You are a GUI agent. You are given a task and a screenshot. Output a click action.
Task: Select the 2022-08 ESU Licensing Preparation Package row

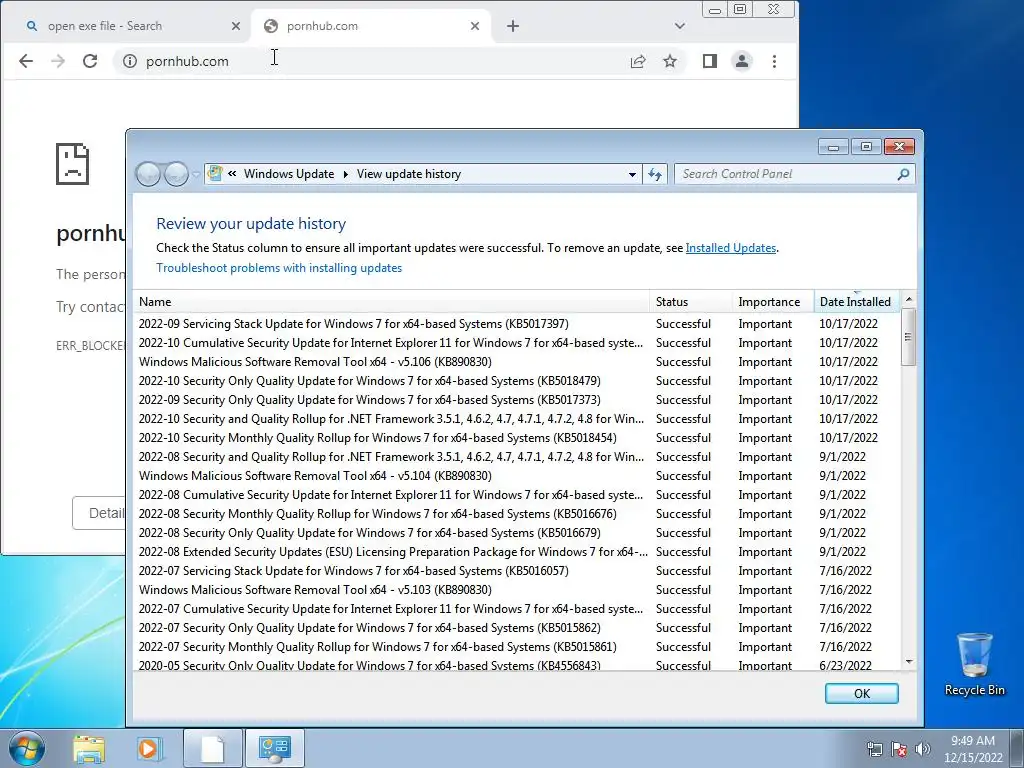[516, 552]
